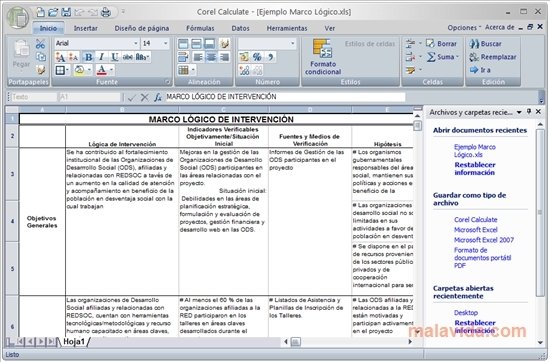Apply percent style format
Screen dimensions: 550x362
coord(257,57)
